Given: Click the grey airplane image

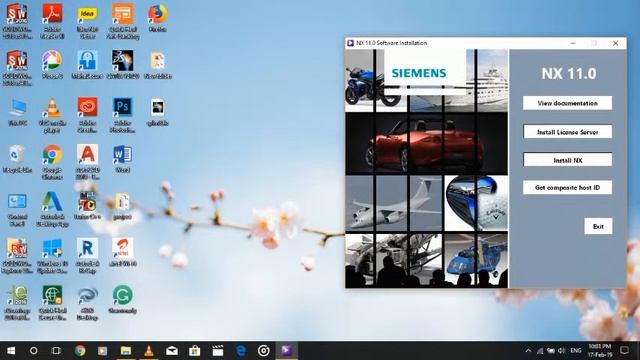Looking at the screenshot, I should [x=393, y=203].
